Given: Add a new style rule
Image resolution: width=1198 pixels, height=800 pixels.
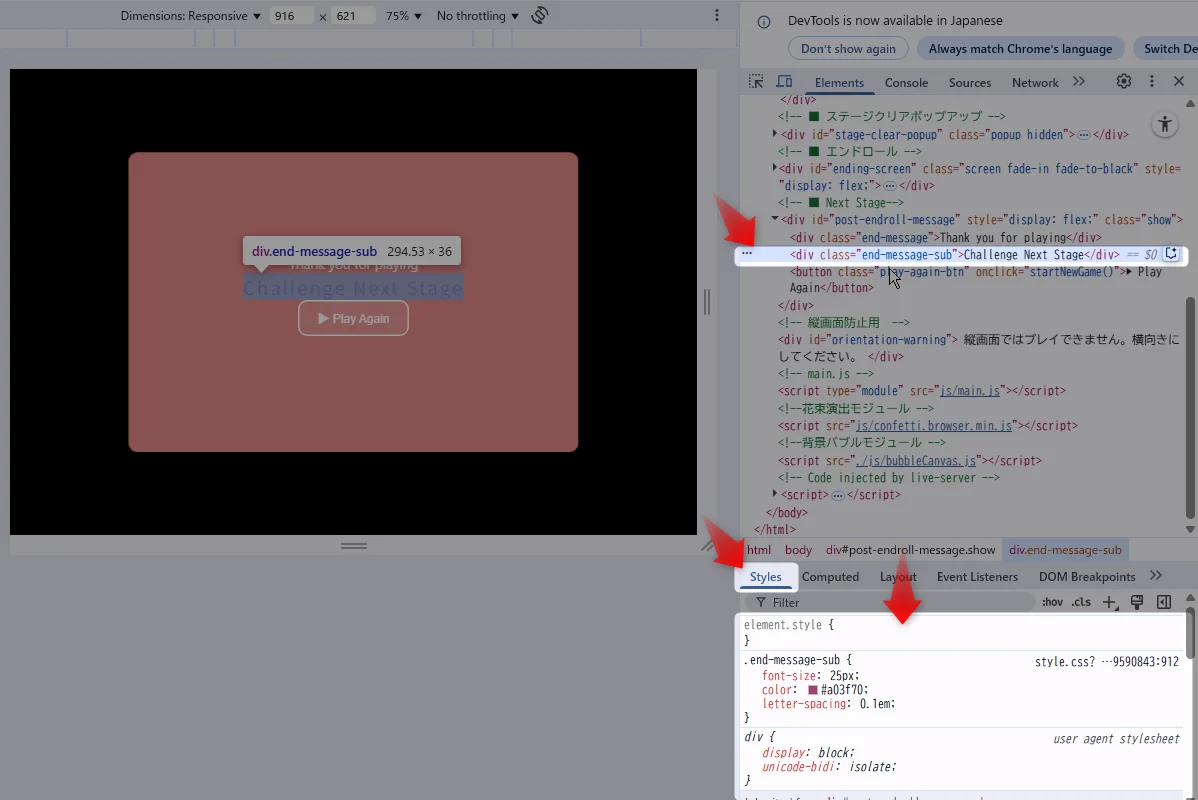Looking at the screenshot, I should pyautogui.click(x=1108, y=602).
